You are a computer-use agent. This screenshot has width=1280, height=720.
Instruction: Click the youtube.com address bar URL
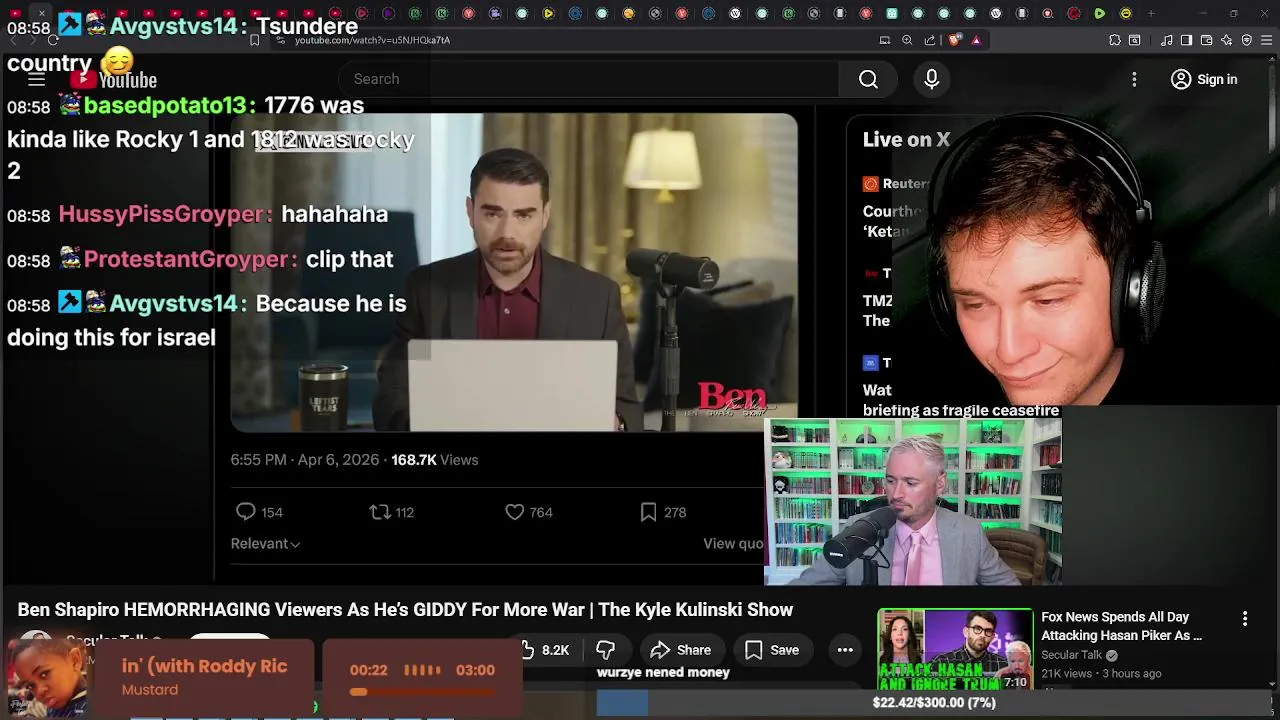[372, 40]
